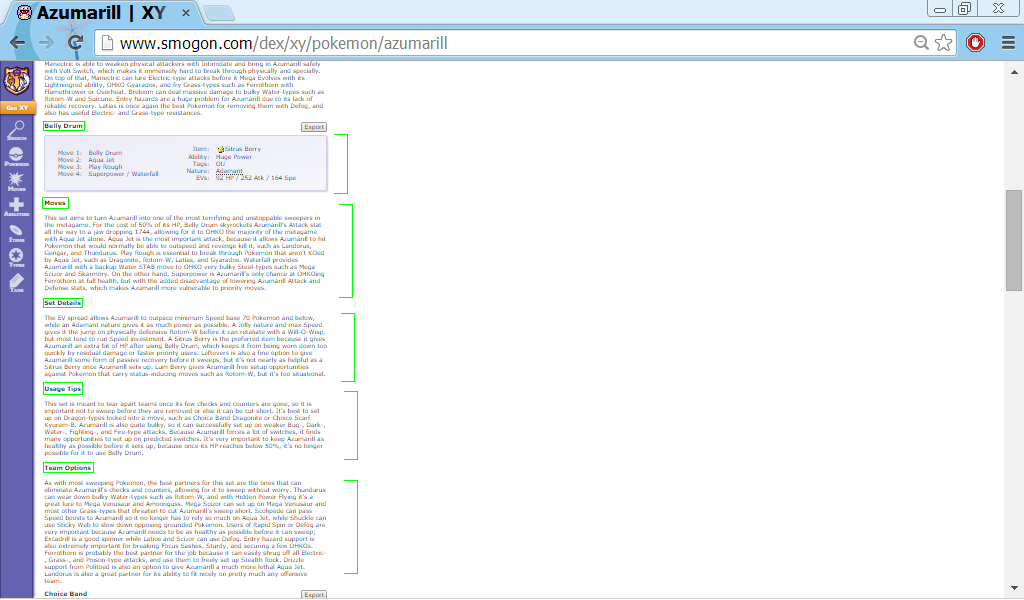Image resolution: width=1024 pixels, height=600 pixels.
Task: Open the Pokemon list from sidebar
Action: tap(16, 156)
